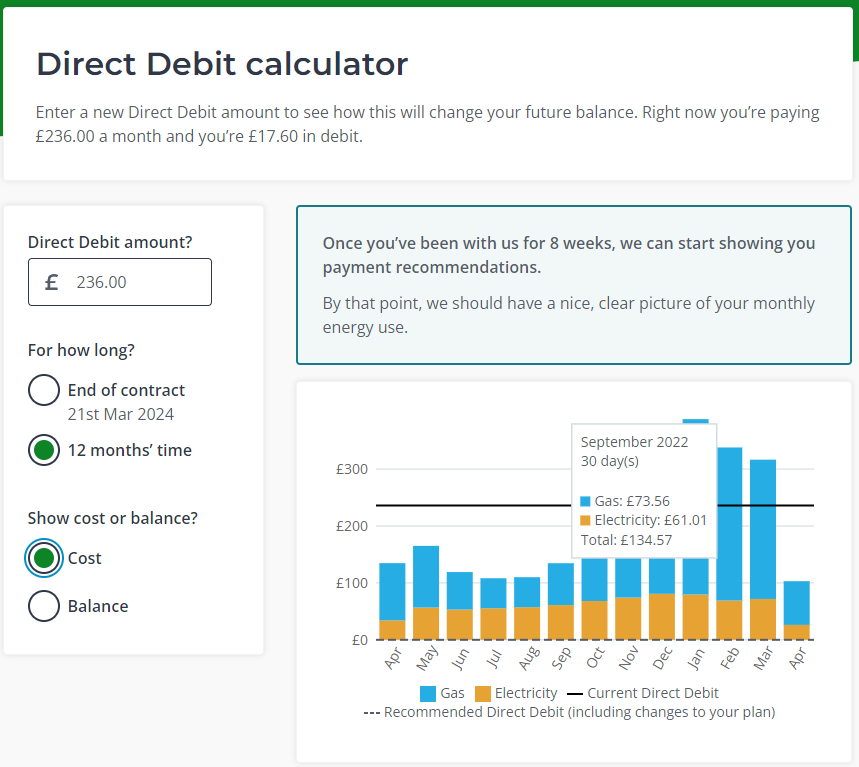
Task: Click the pound sign in the amount field
Action: [51, 282]
